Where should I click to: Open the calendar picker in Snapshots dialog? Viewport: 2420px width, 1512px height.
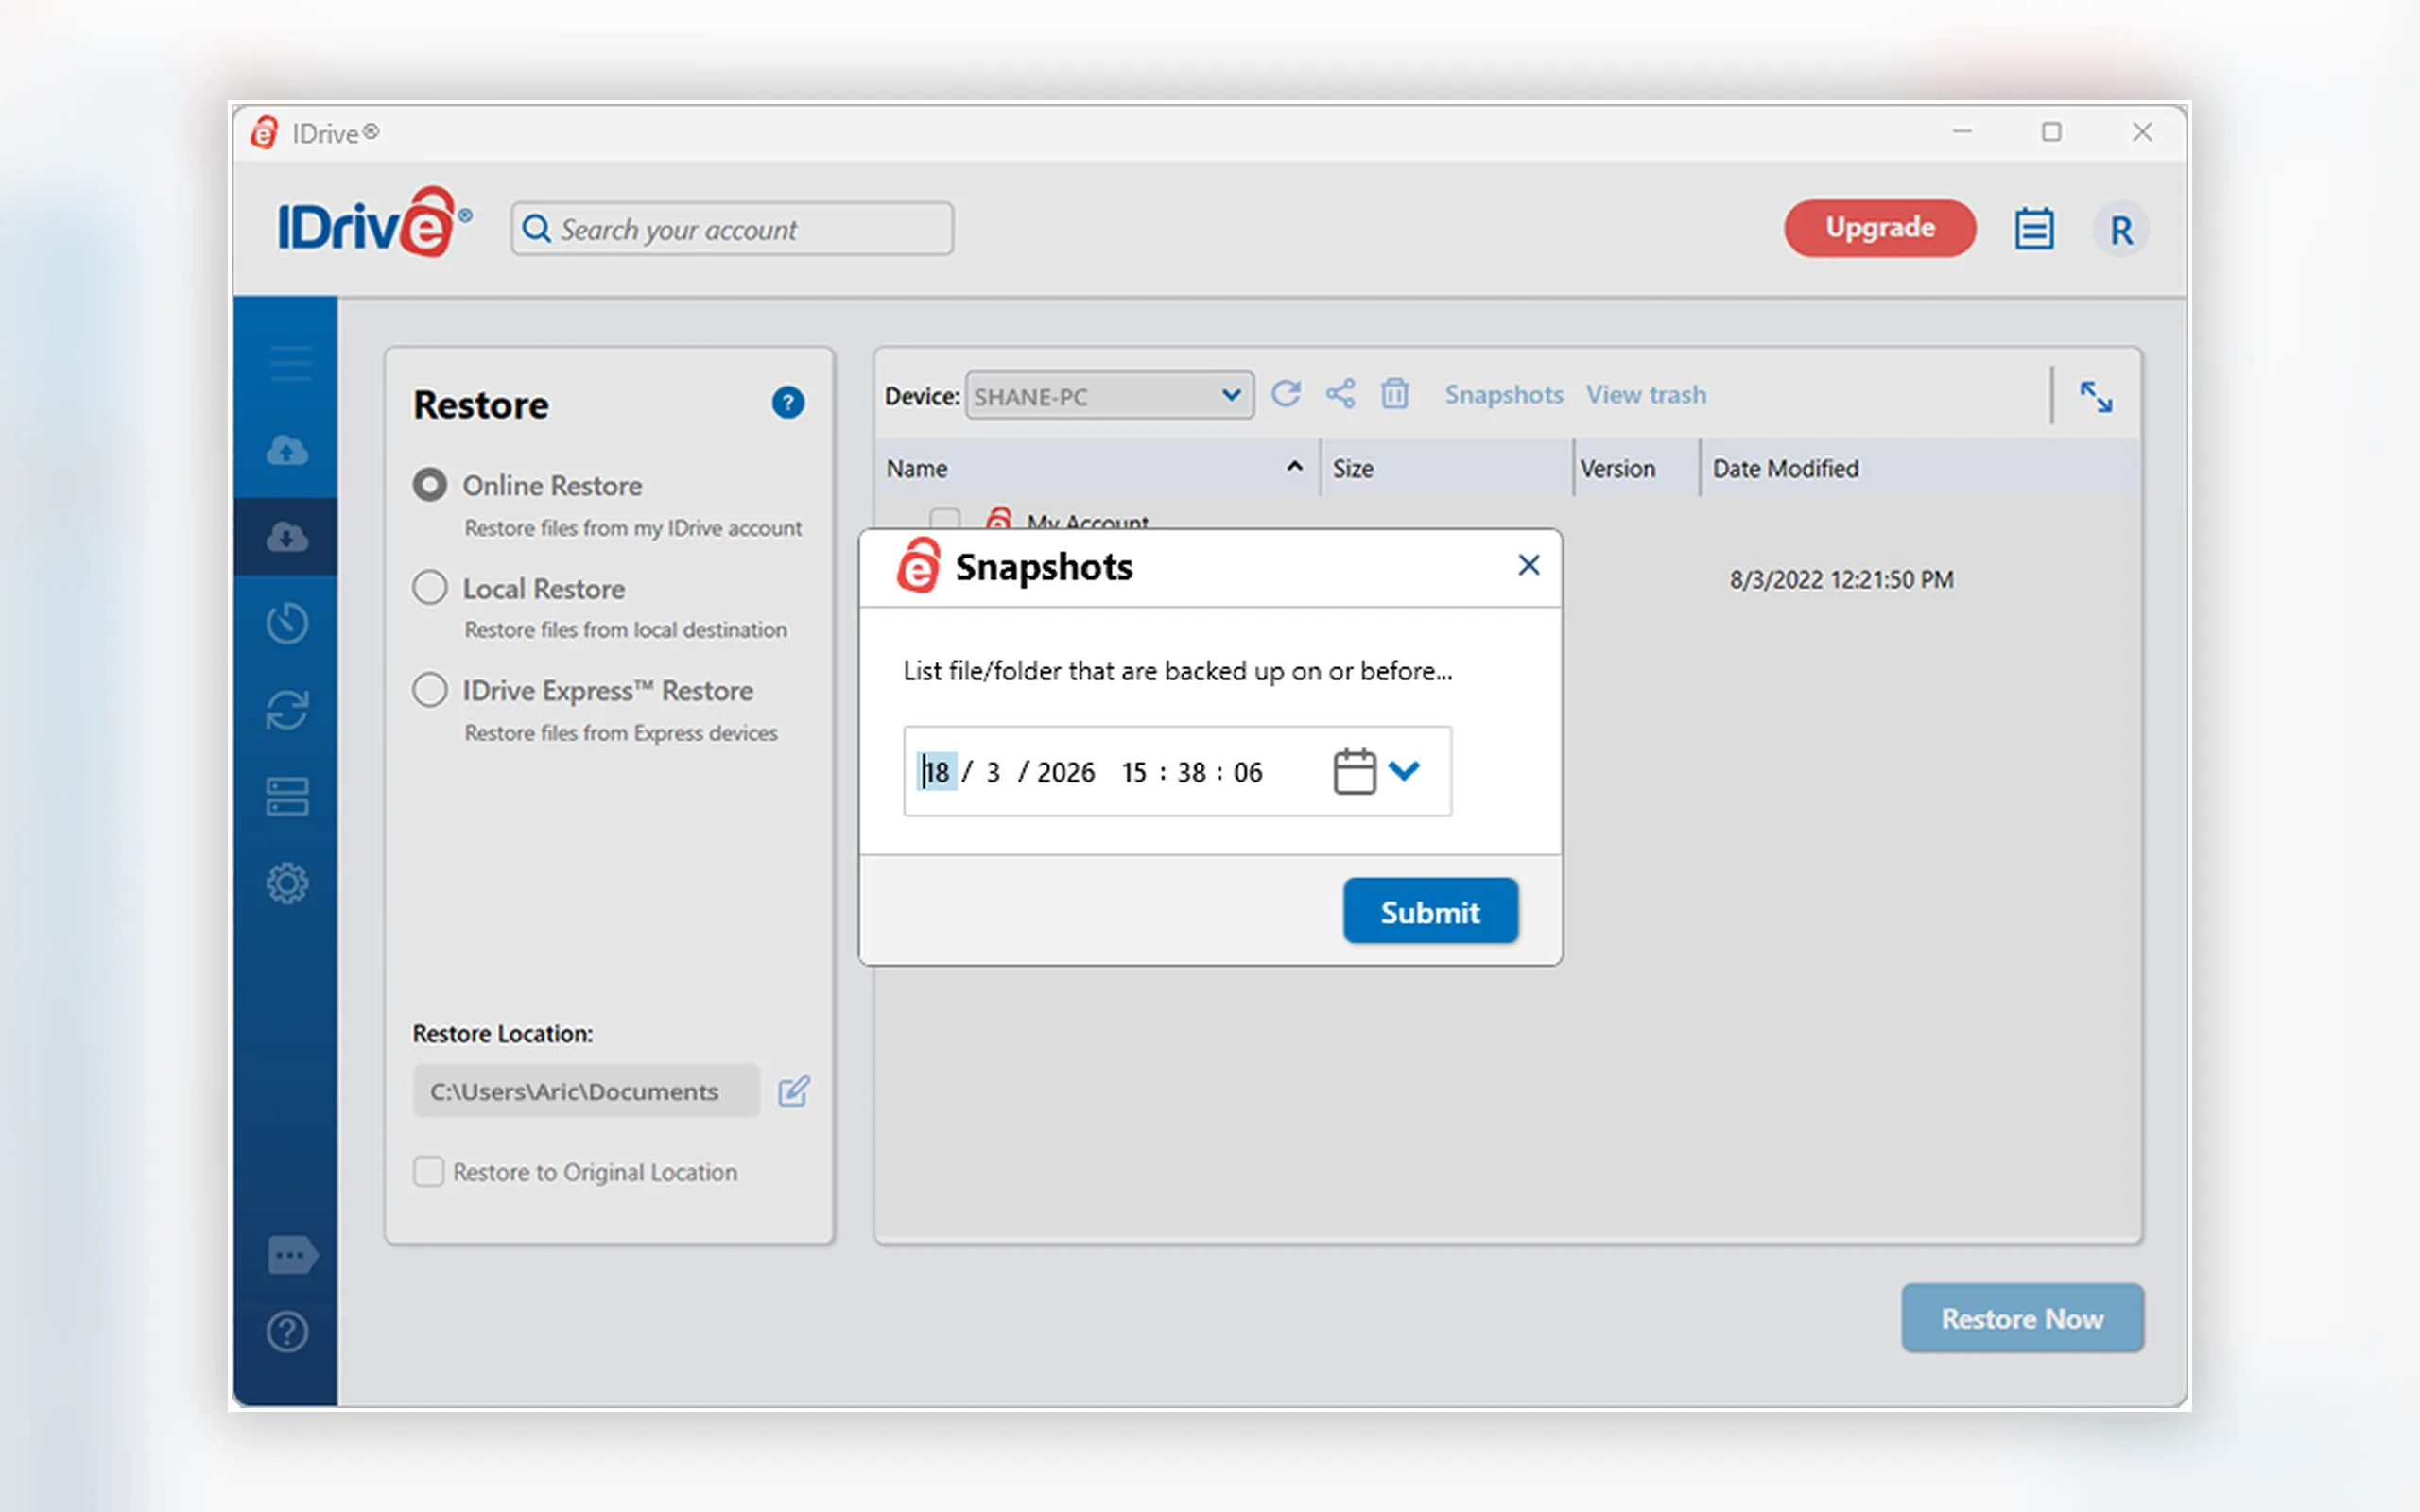click(1355, 771)
